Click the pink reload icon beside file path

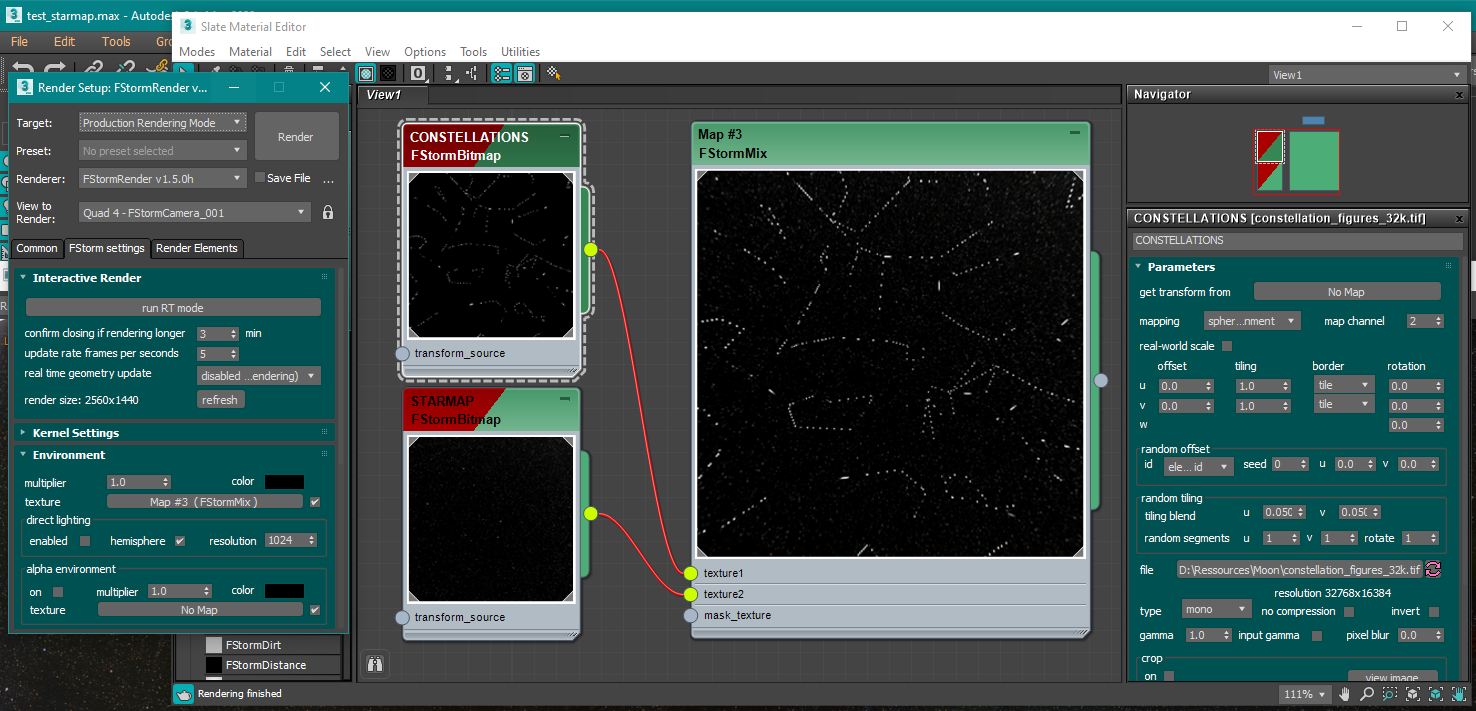point(1433,569)
